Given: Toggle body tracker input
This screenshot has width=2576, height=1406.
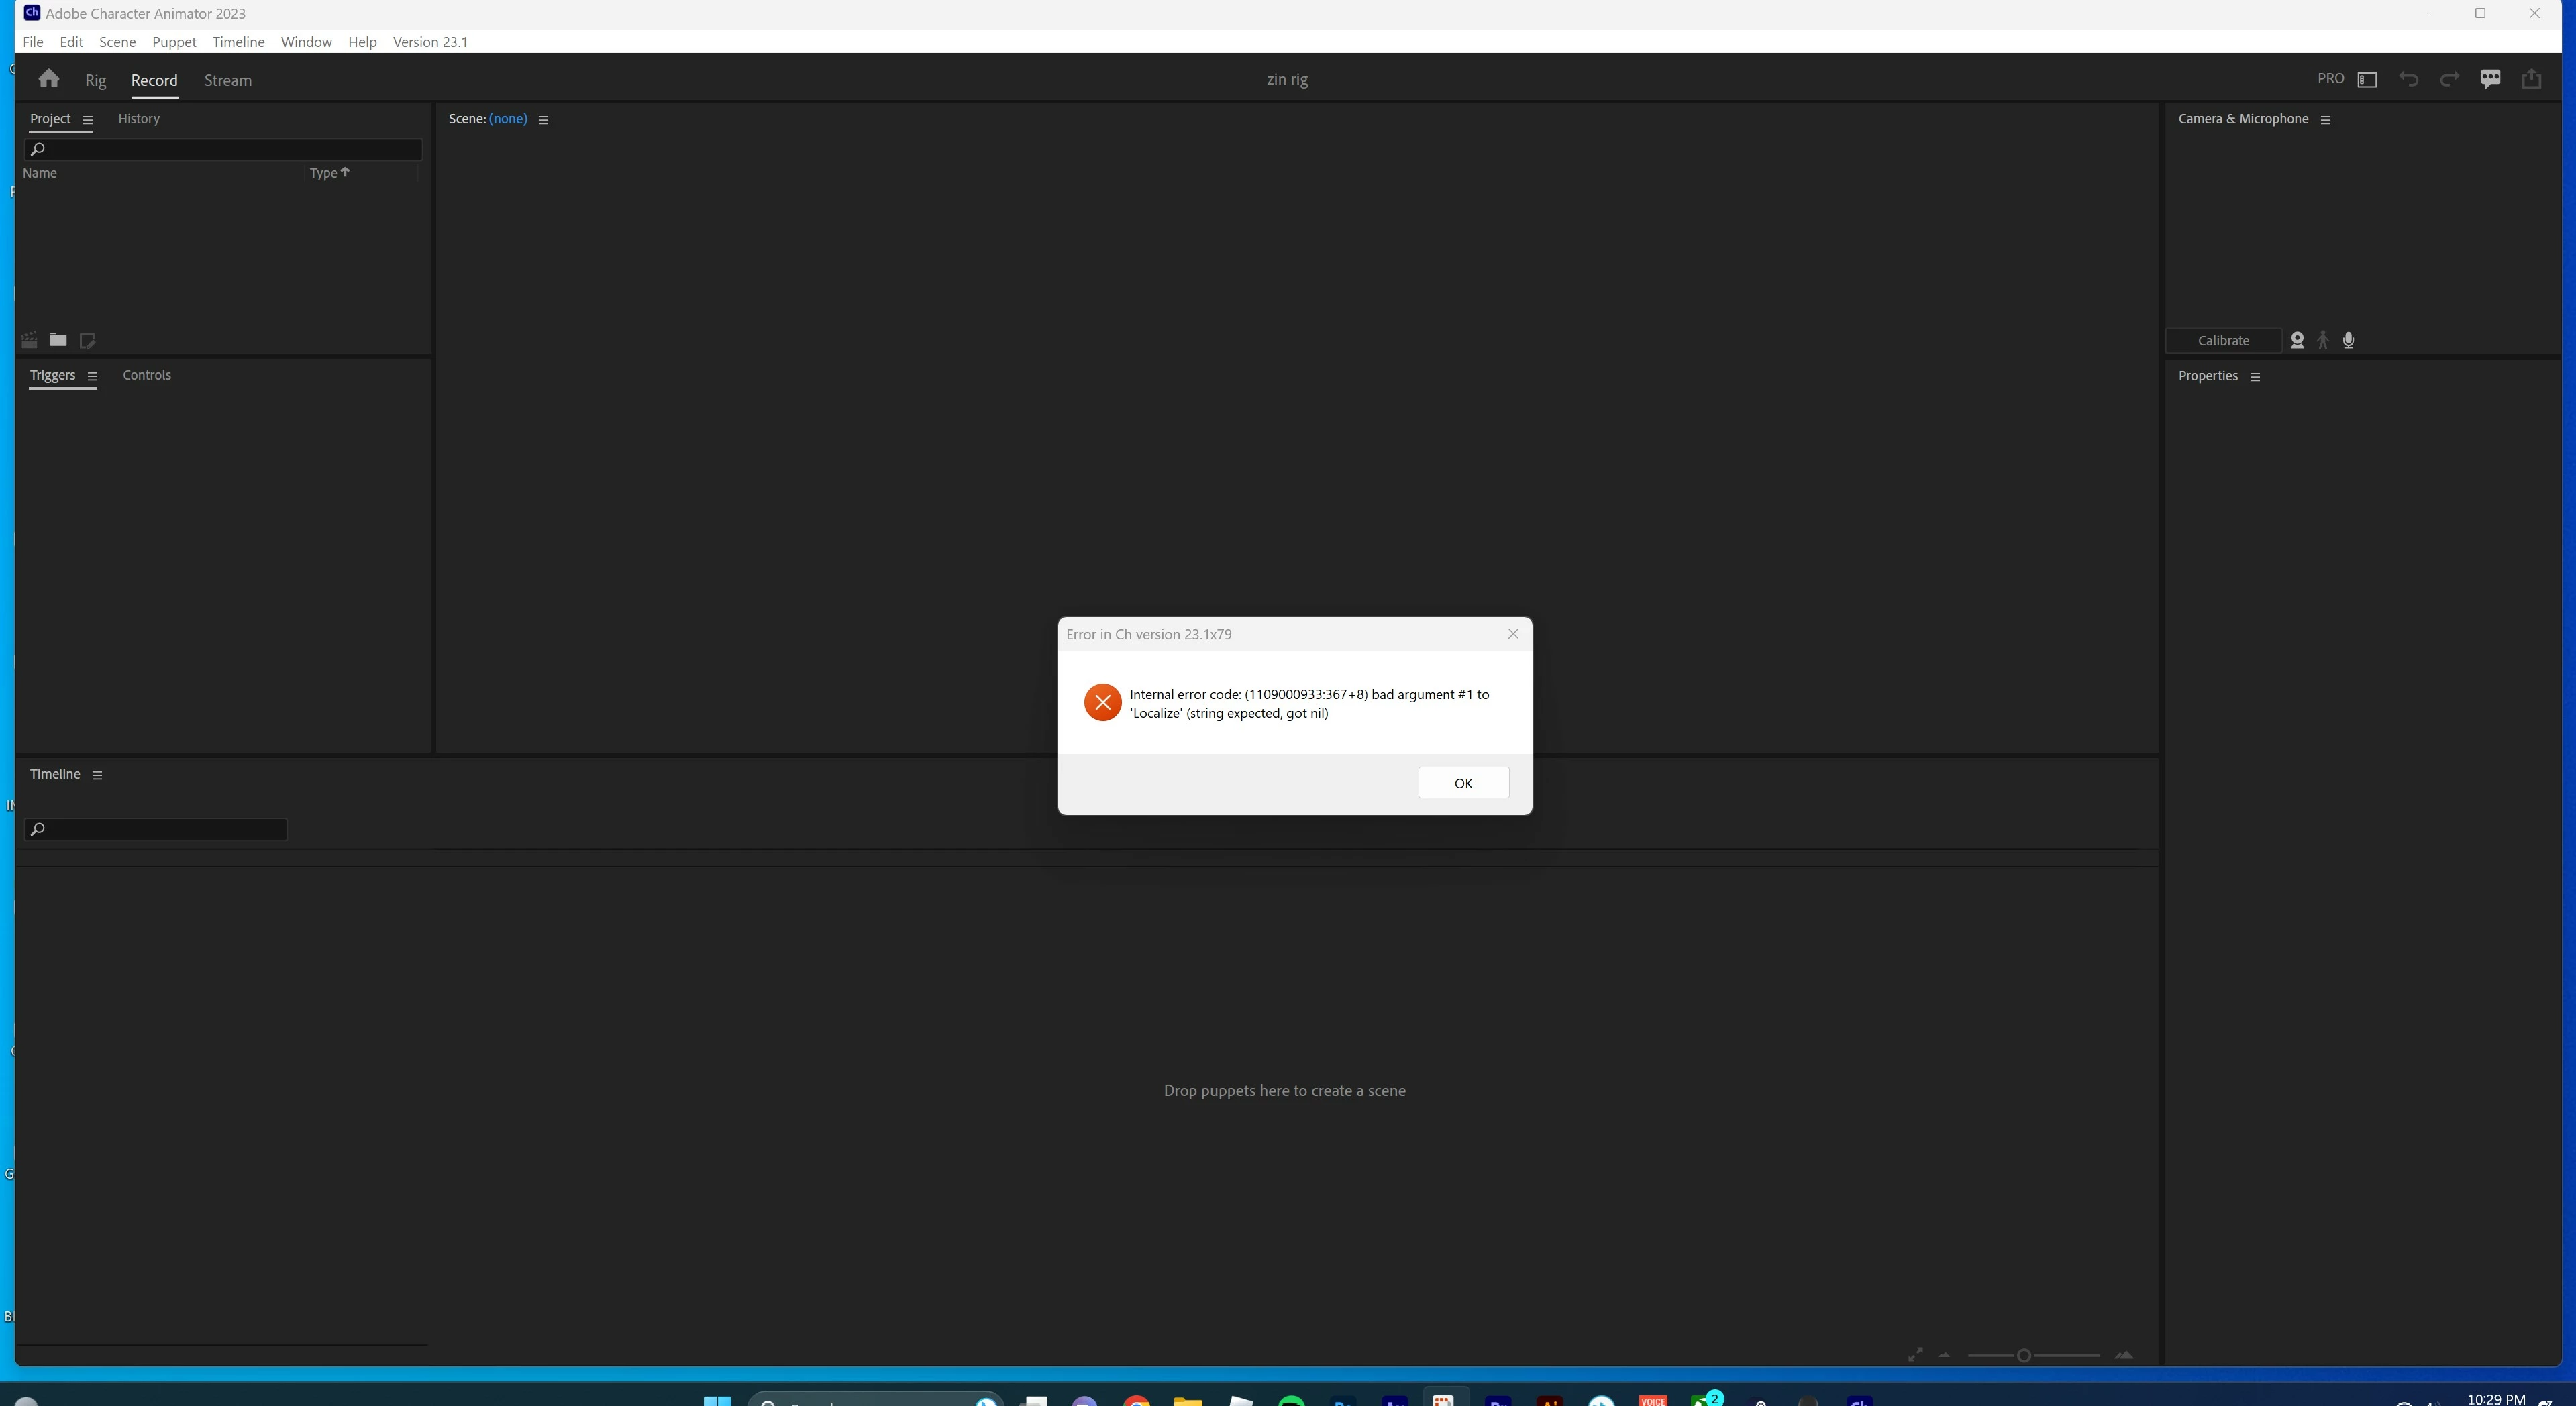Looking at the screenshot, I should pyautogui.click(x=2323, y=340).
